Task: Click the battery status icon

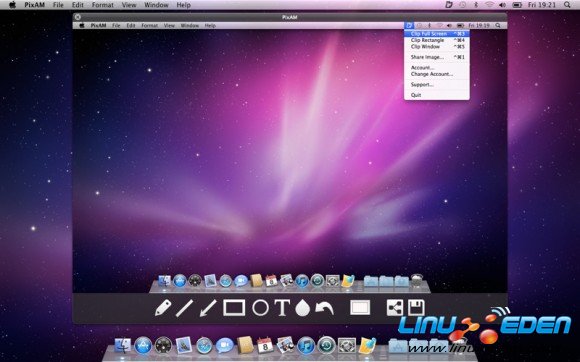Action: [517, 5]
